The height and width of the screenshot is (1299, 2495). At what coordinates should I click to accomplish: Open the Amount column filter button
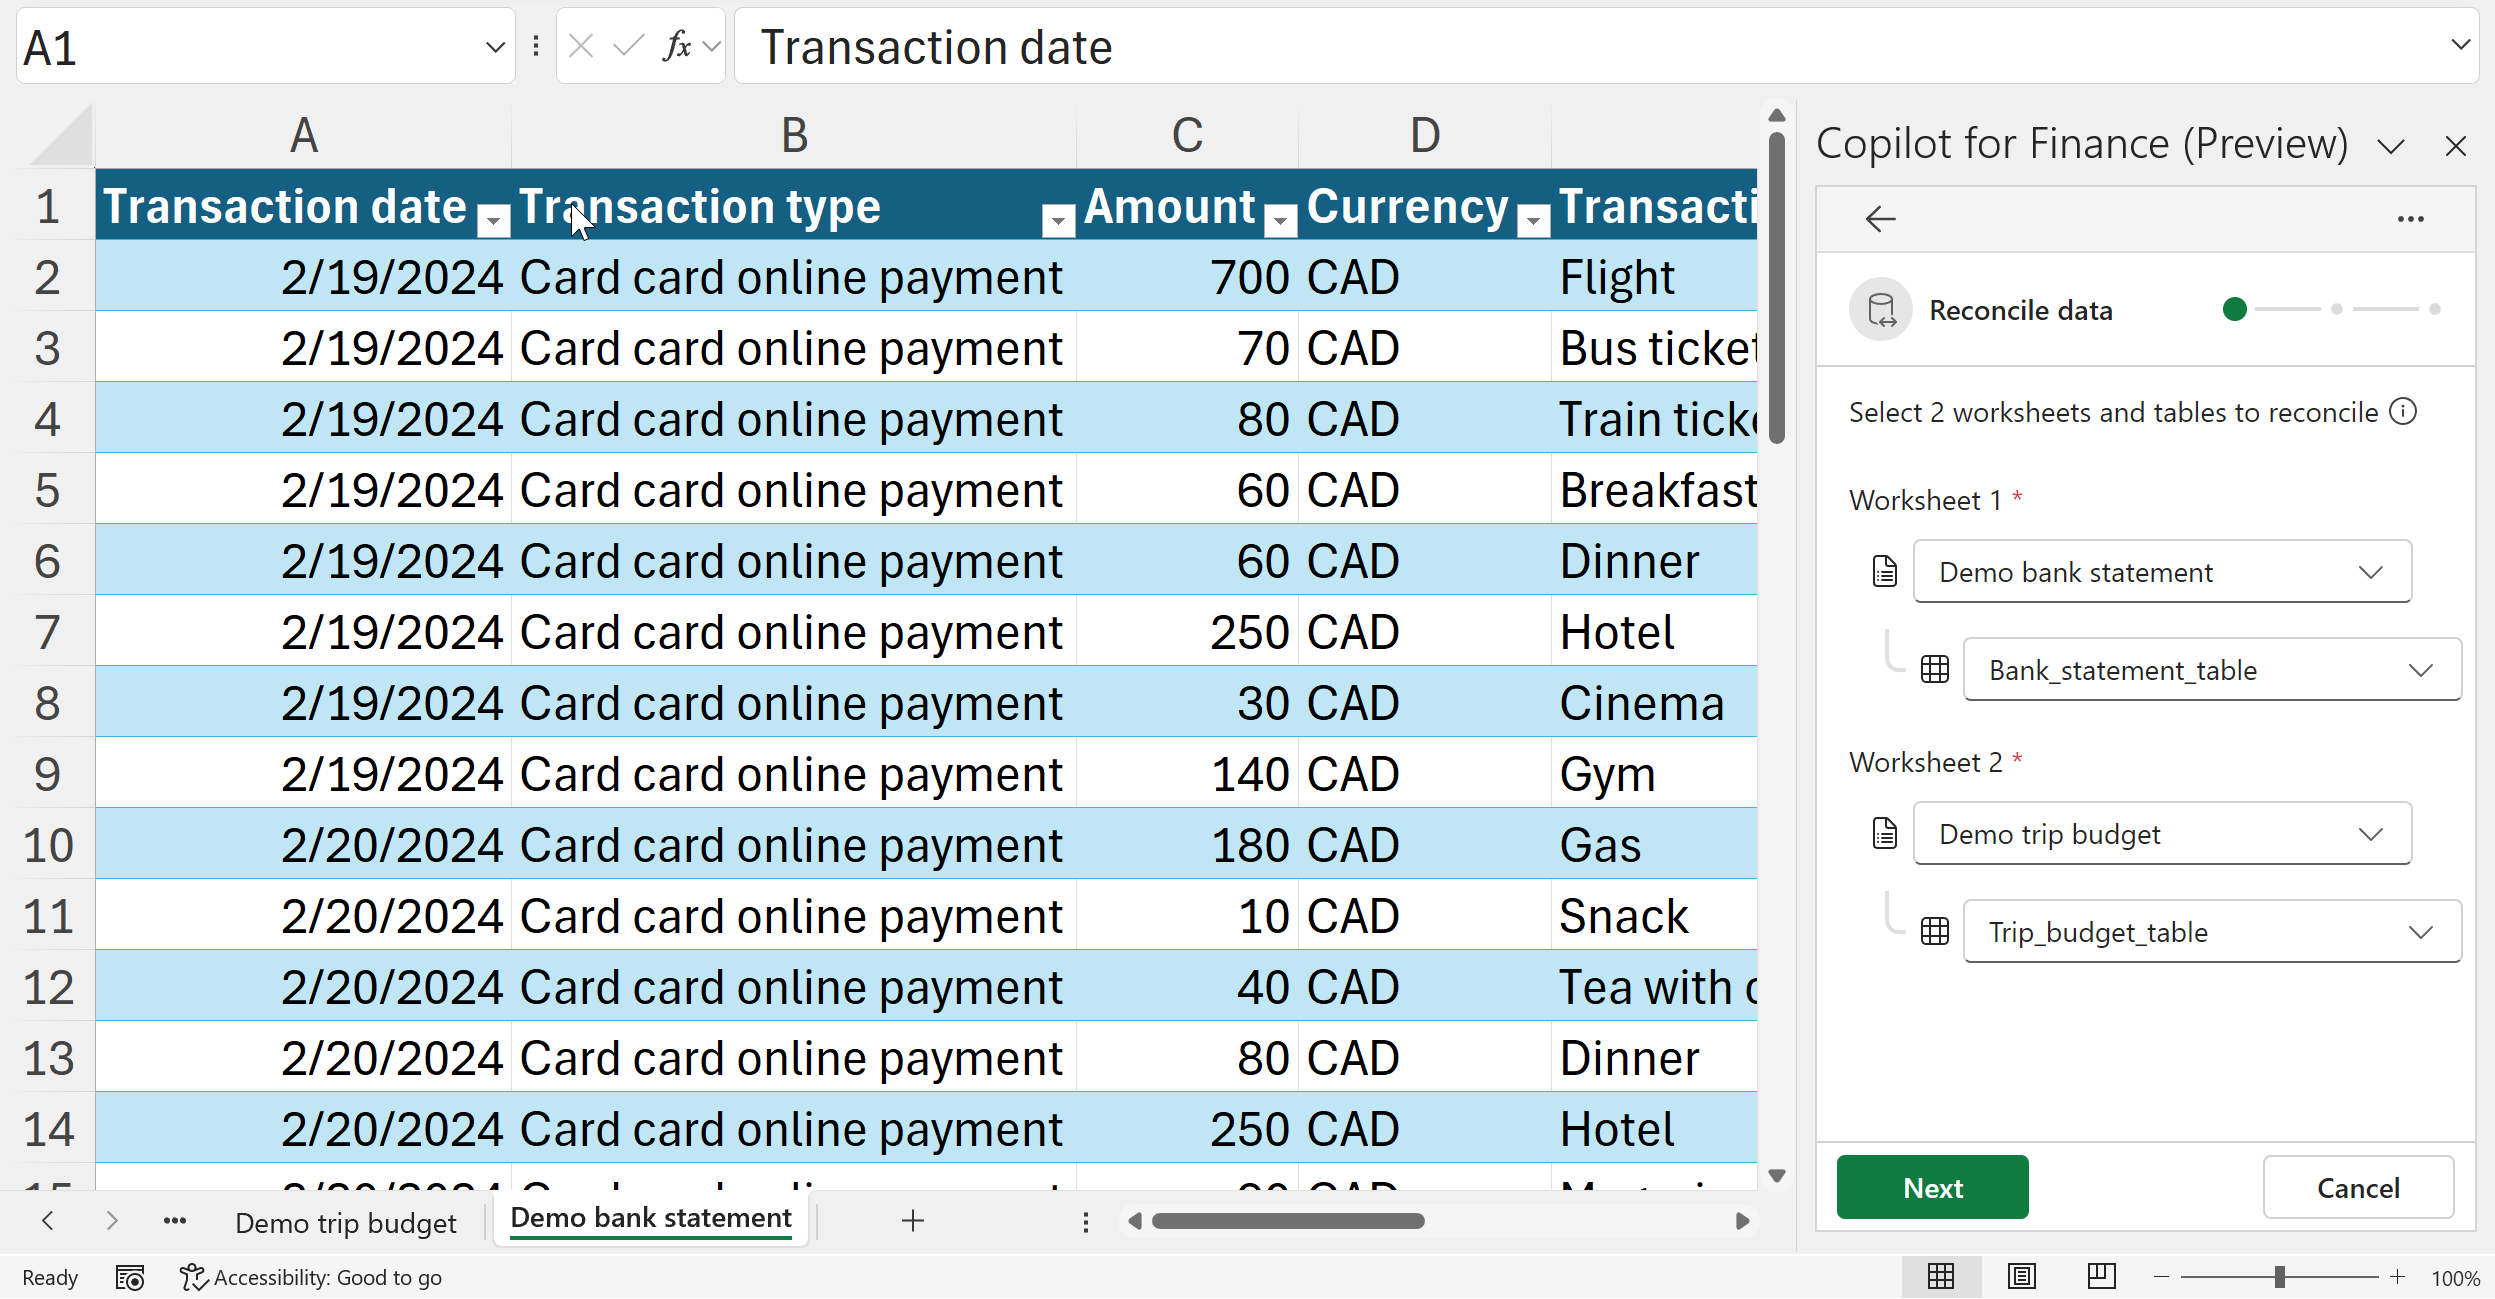(x=1280, y=220)
